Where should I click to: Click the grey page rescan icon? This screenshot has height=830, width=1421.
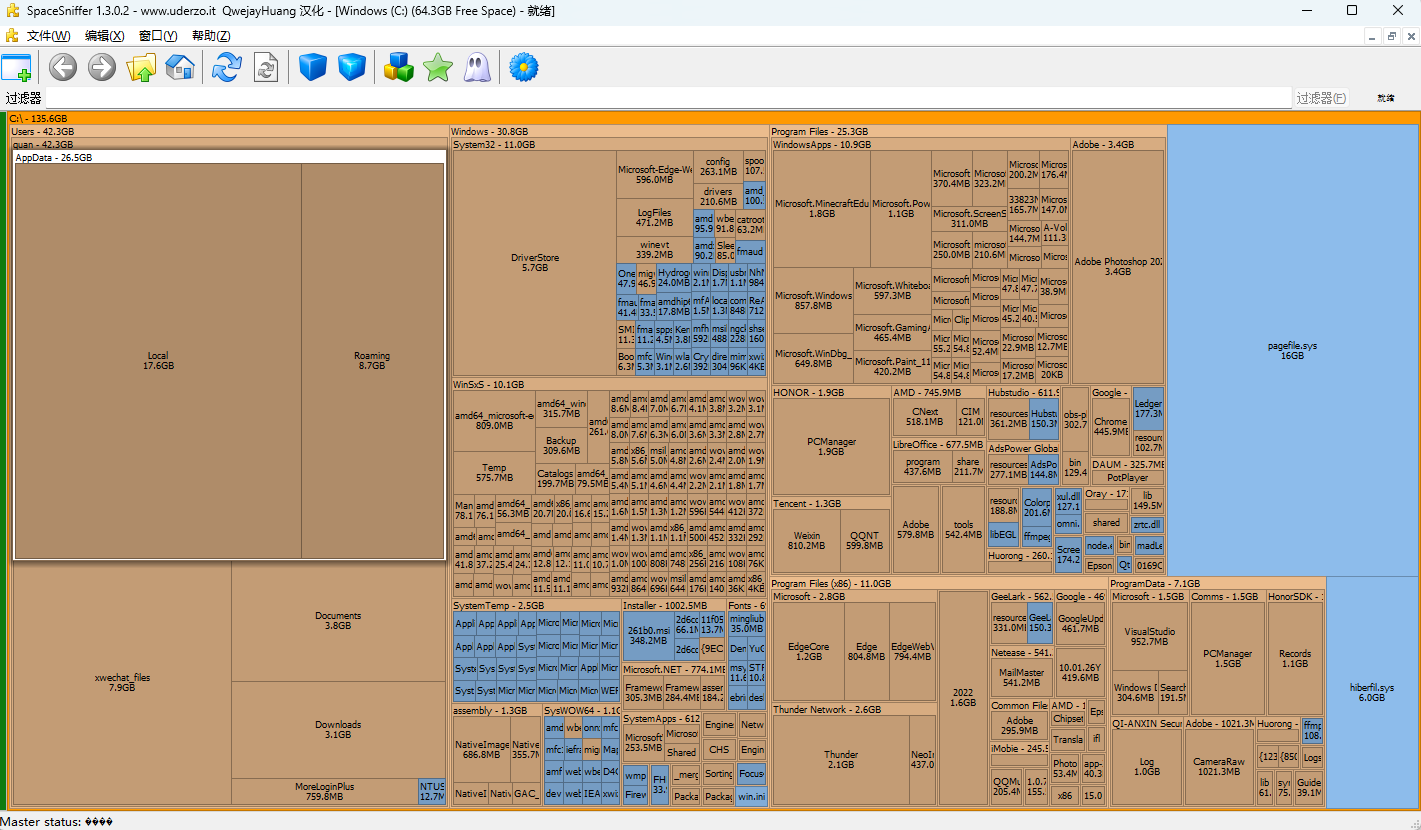click(x=266, y=68)
